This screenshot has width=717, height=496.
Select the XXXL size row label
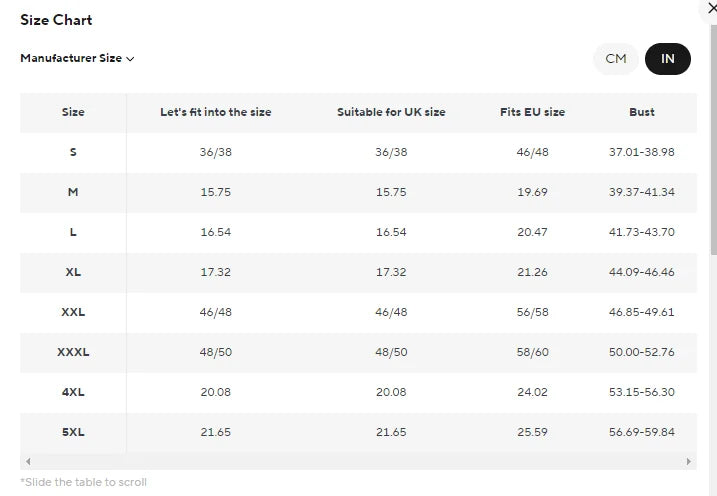[73, 352]
